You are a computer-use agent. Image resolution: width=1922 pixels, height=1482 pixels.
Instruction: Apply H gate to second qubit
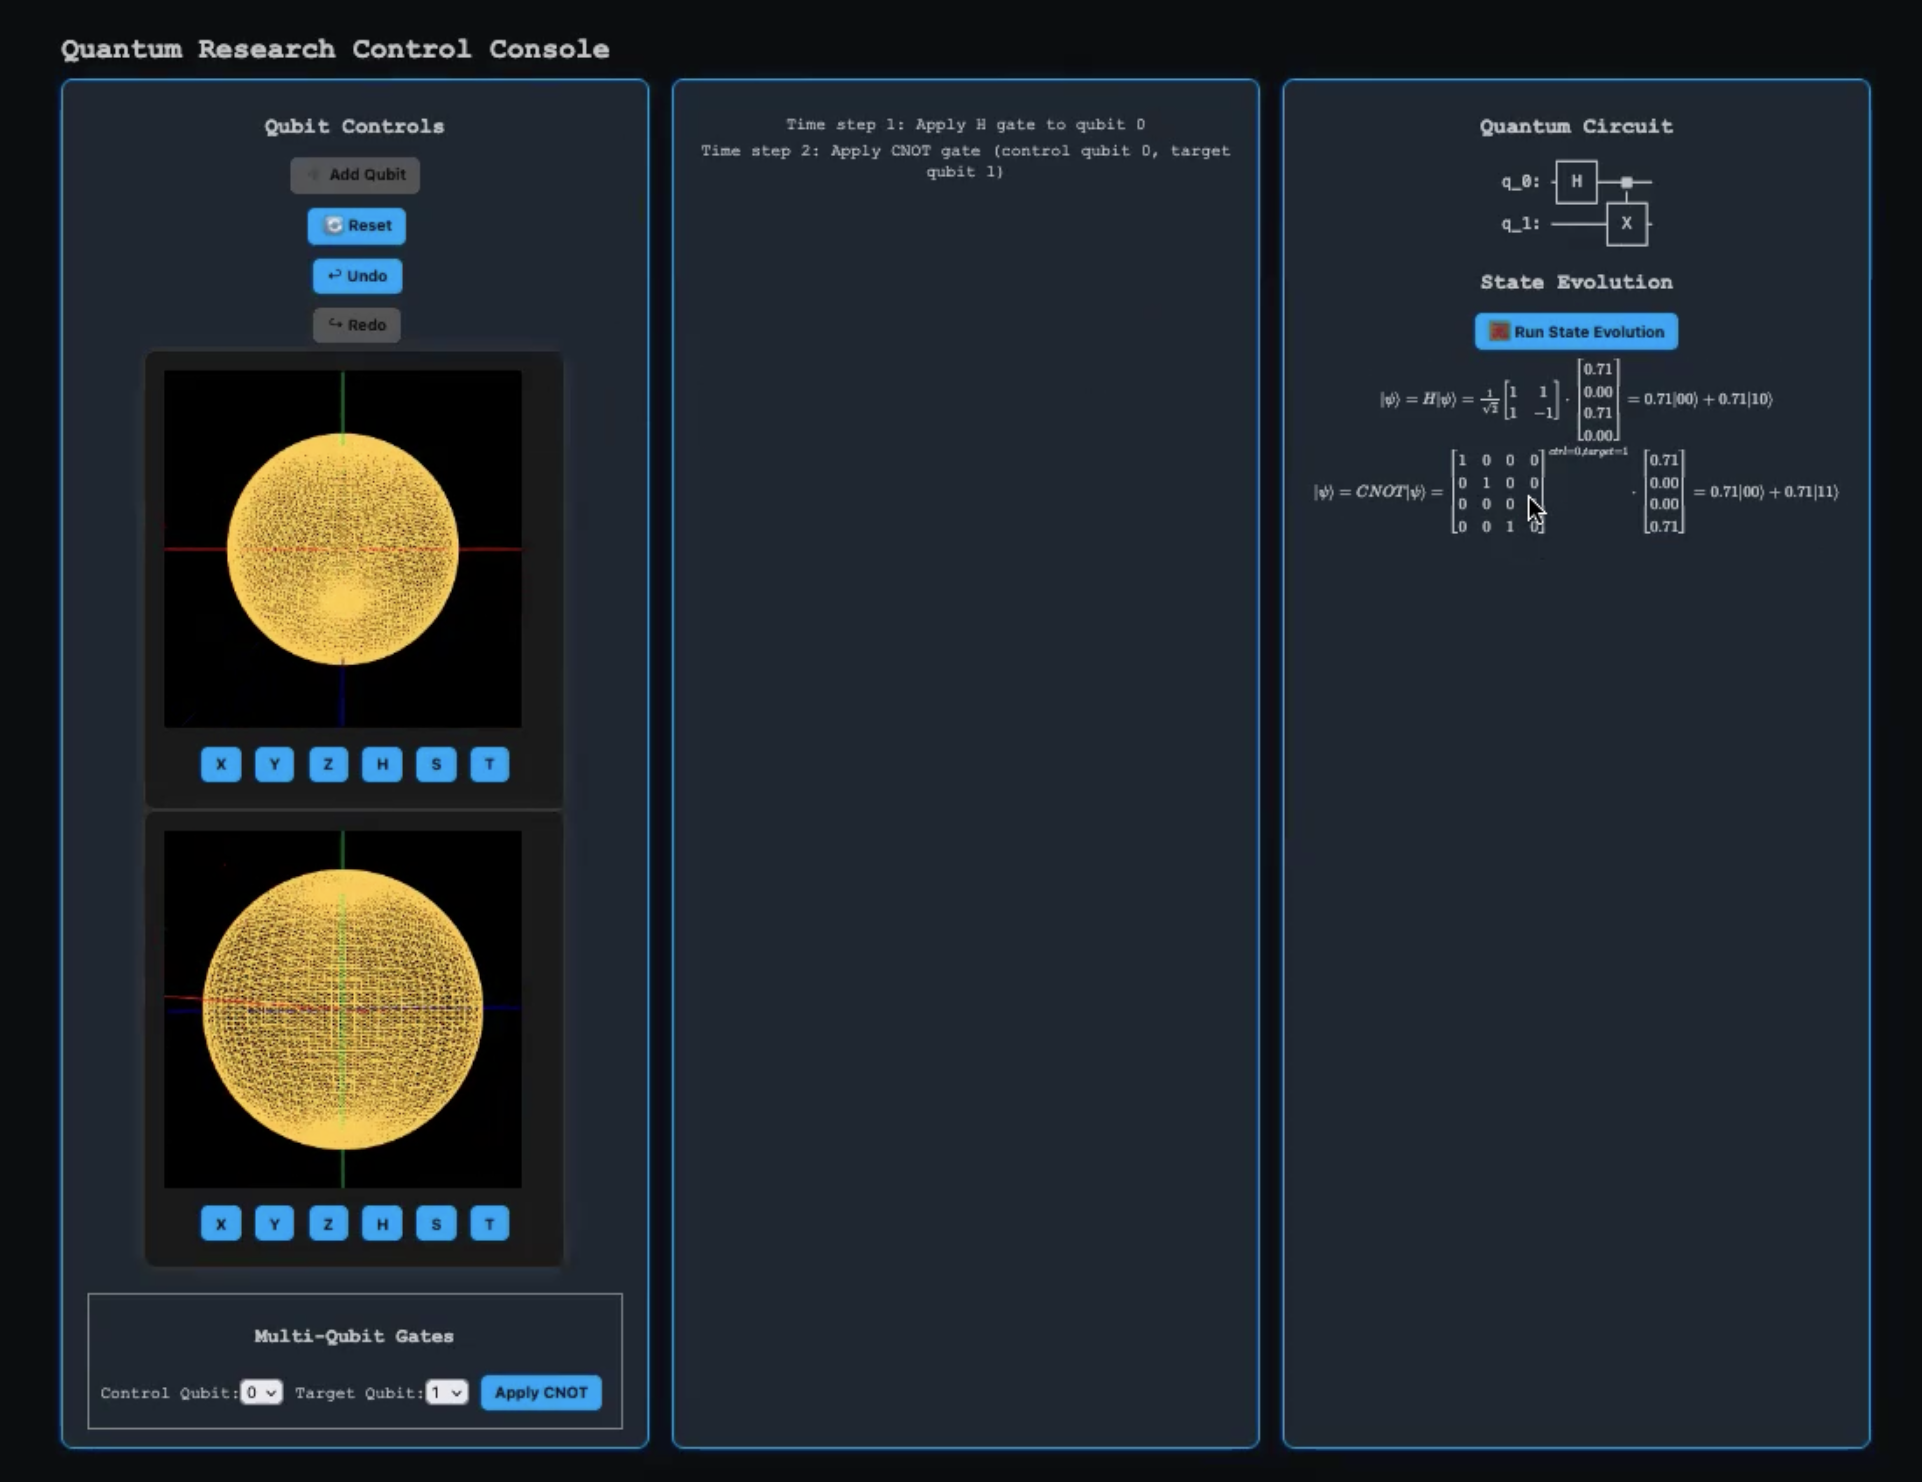[x=382, y=1224]
